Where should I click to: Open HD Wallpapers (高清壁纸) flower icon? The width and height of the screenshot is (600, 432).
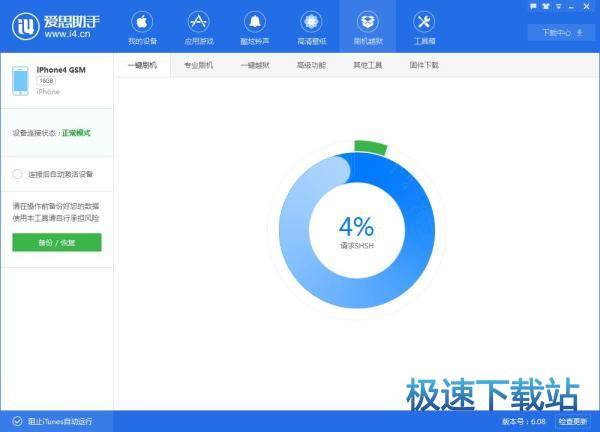click(311, 28)
